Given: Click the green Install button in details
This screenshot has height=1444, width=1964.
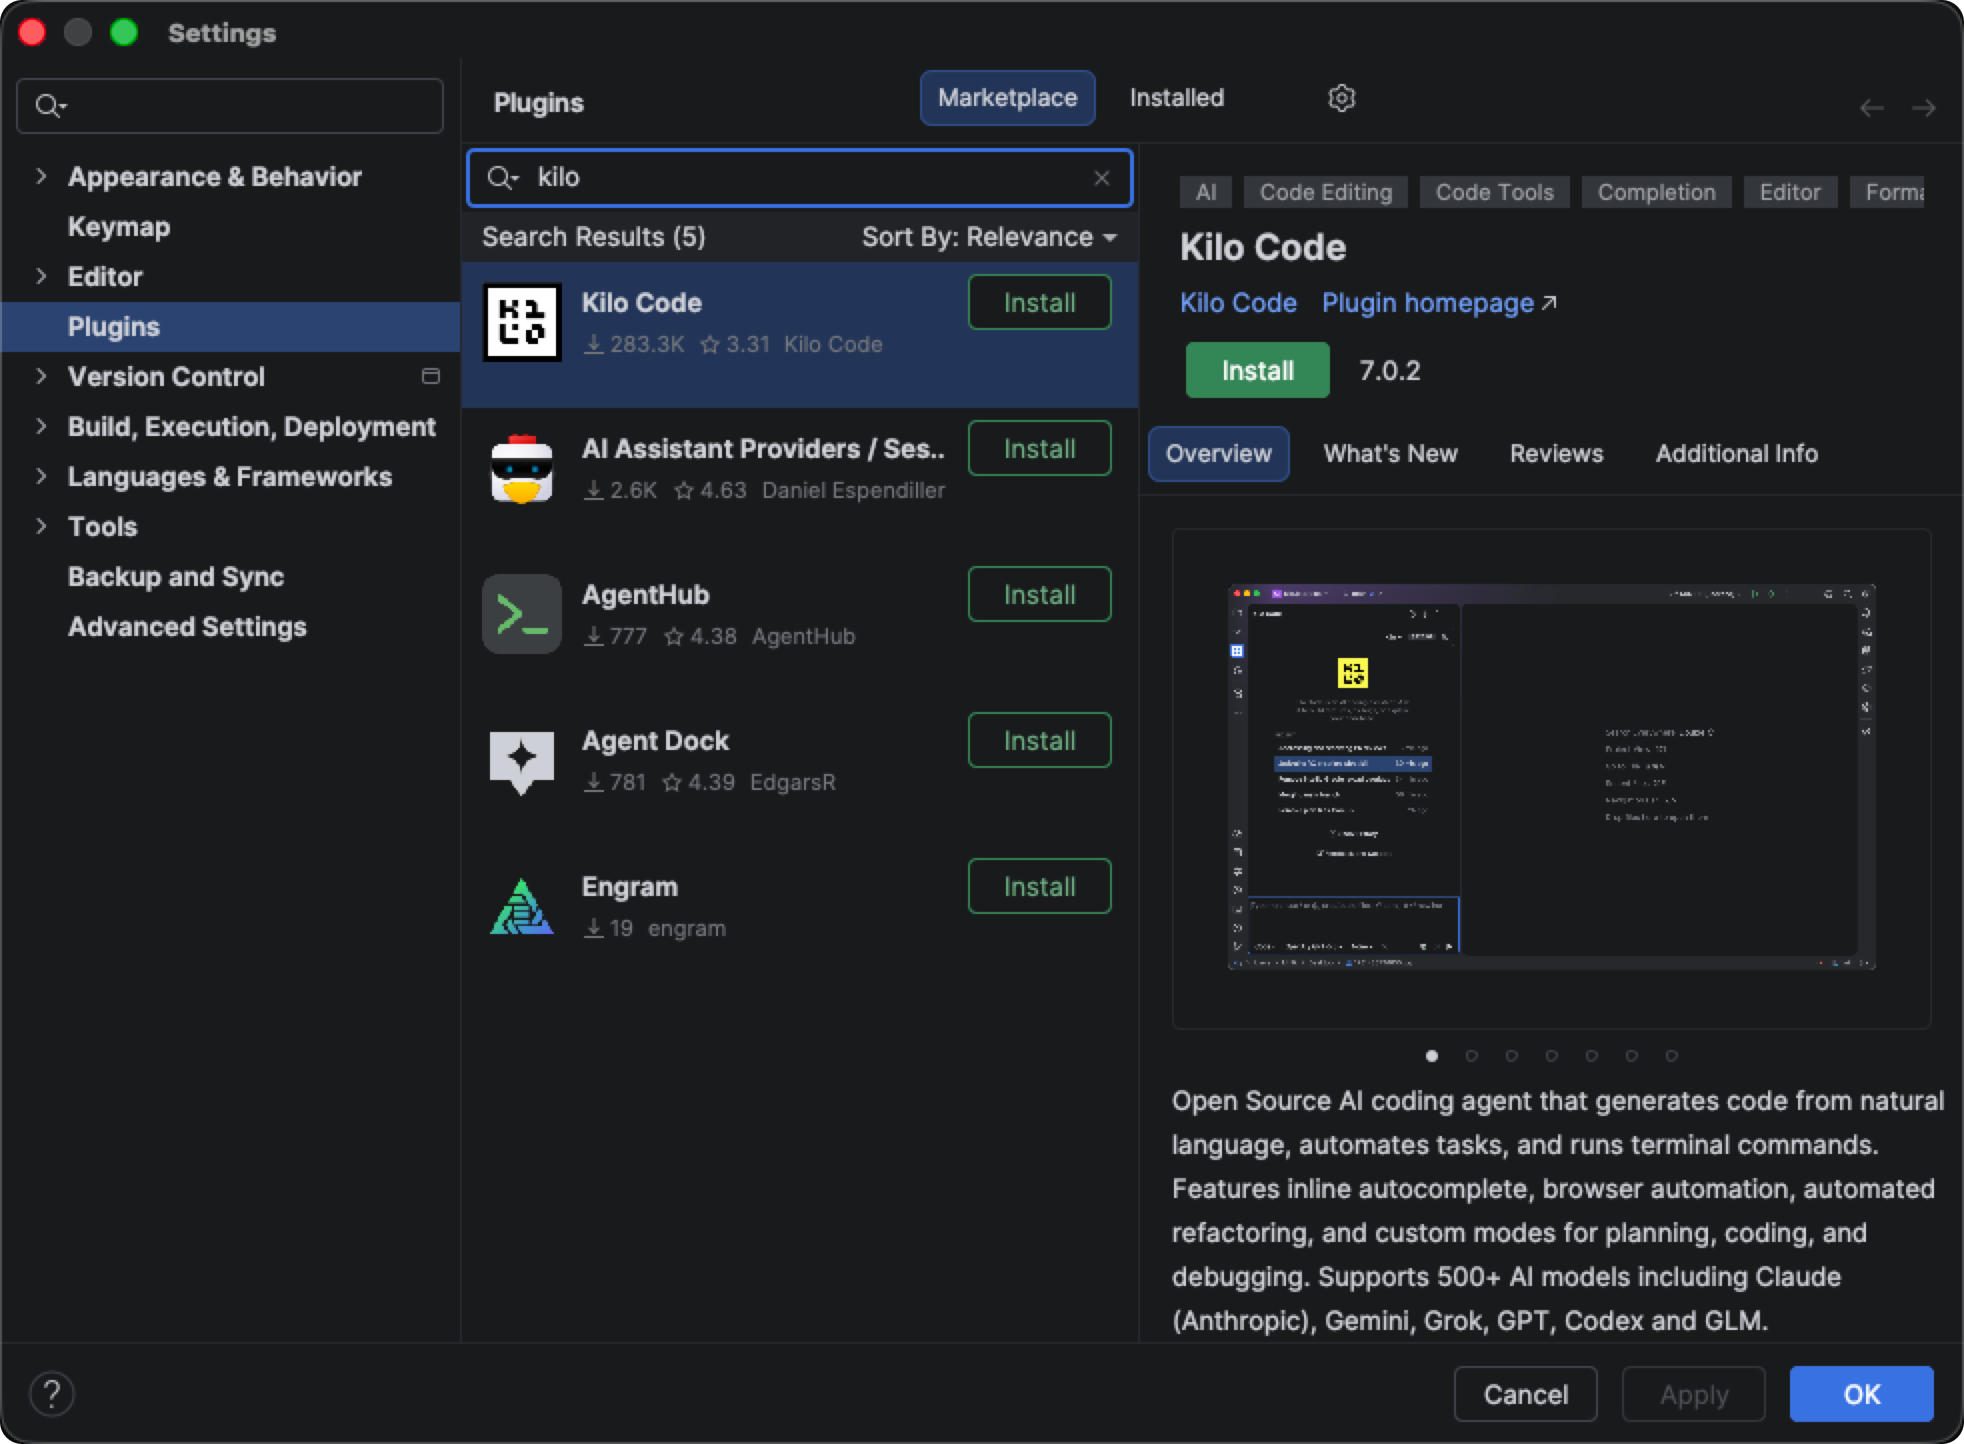Looking at the screenshot, I should point(1257,370).
